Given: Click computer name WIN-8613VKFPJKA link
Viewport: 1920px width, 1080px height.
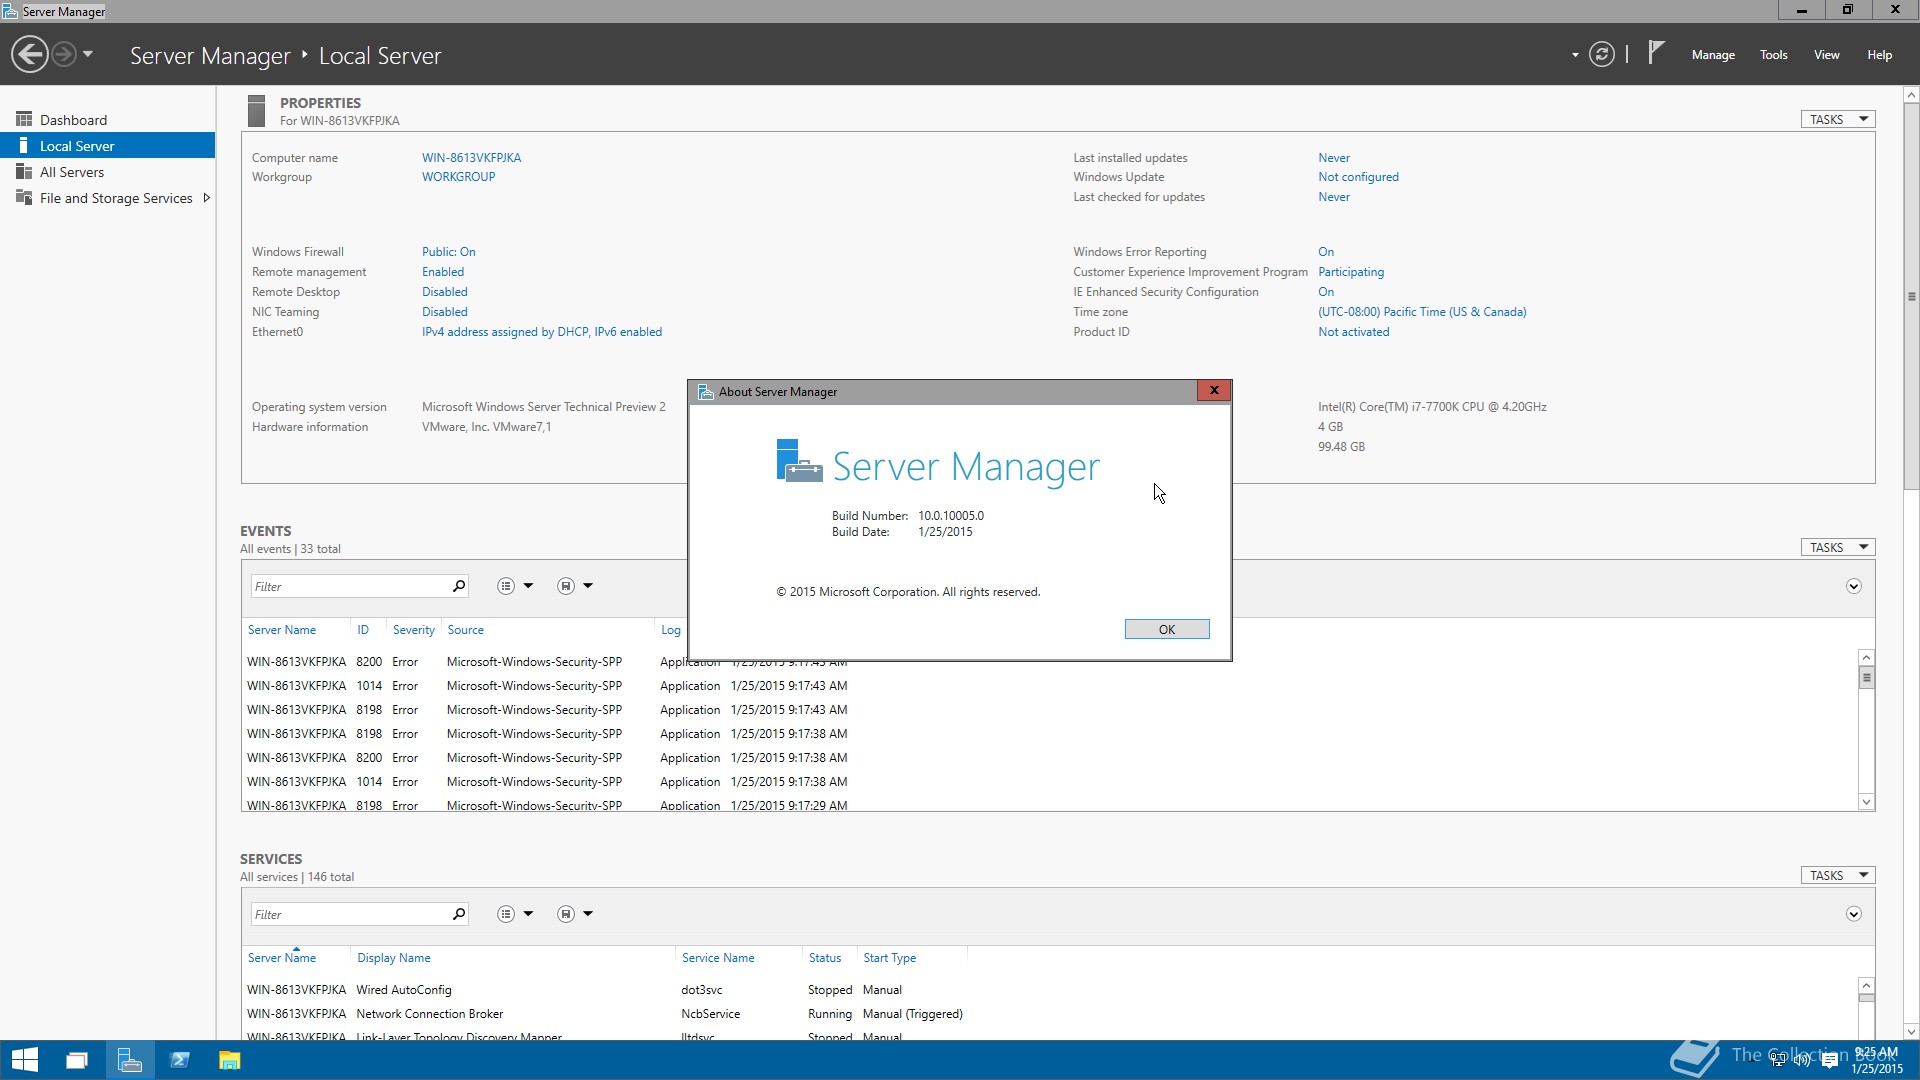Looking at the screenshot, I should click(x=471, y=157).
